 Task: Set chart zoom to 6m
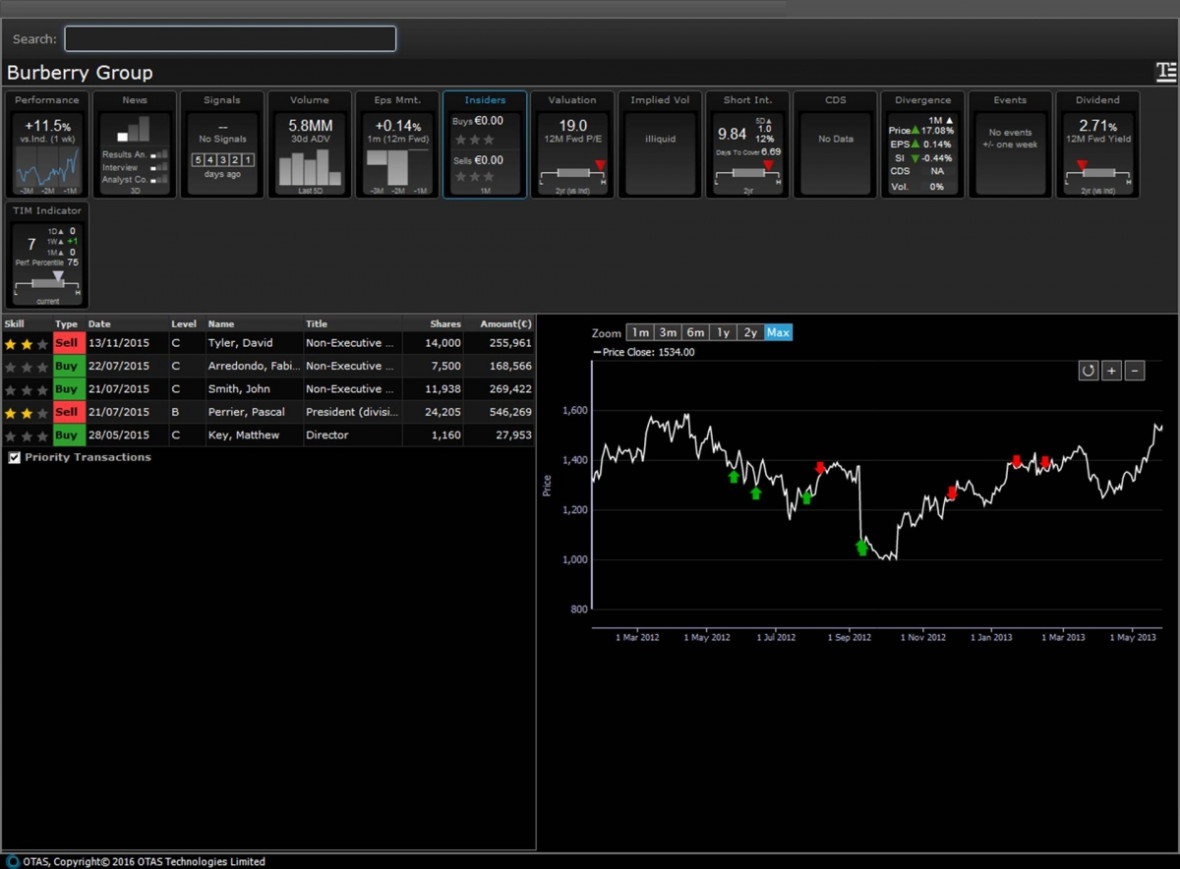pos(696,333)
